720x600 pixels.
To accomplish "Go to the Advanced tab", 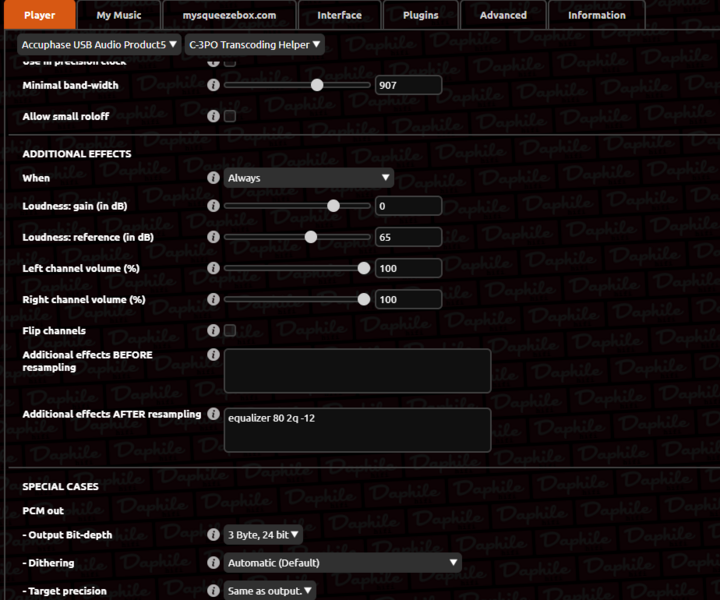I will pyautogui.click(x=503, y=15).
